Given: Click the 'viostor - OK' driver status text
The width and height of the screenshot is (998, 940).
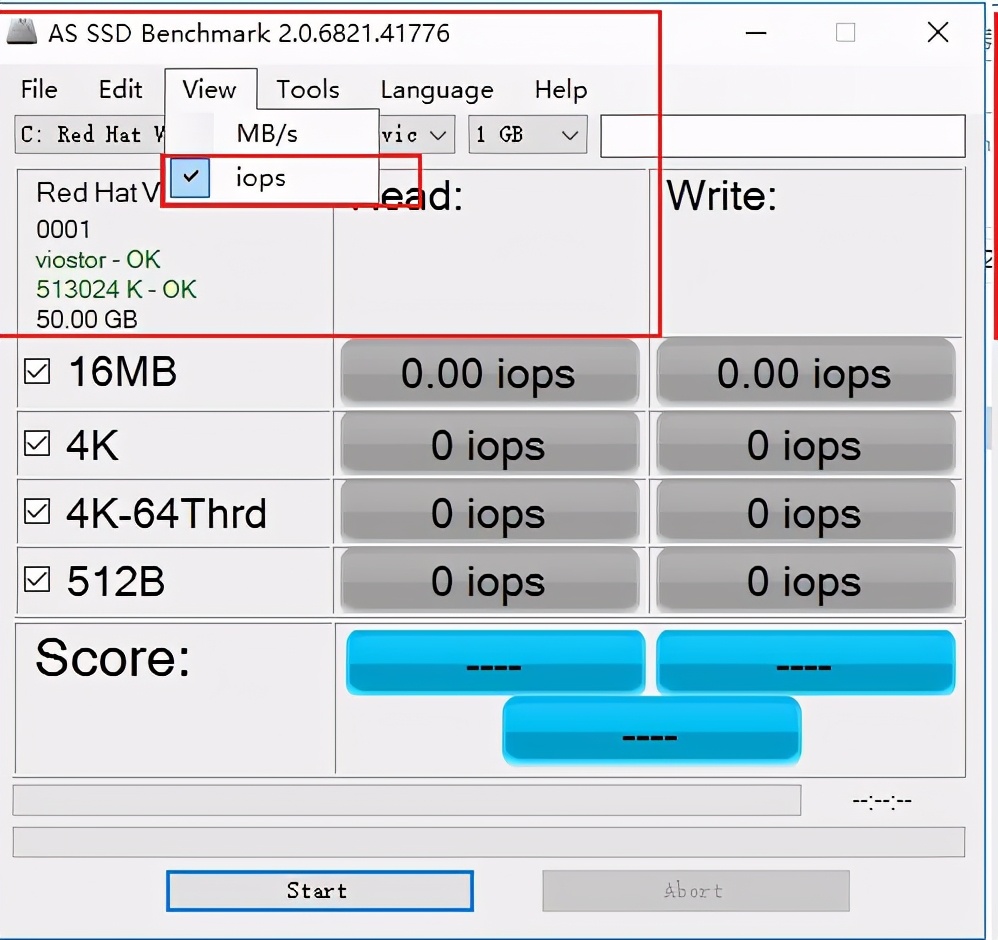Looking at the screenshot, I should click(x=98, y=260).
